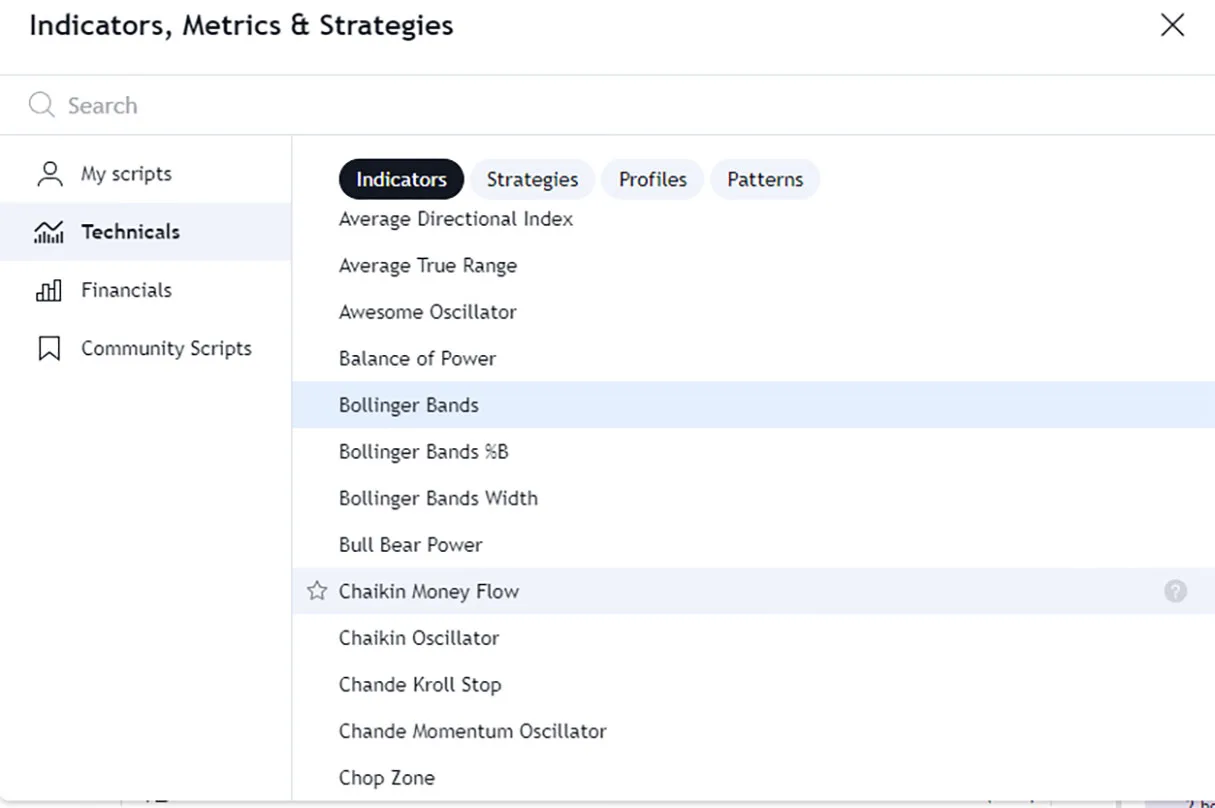The image size is (1215, 808).
Task: Click the Technicals chart icon
Action: [x=49, y=232]
